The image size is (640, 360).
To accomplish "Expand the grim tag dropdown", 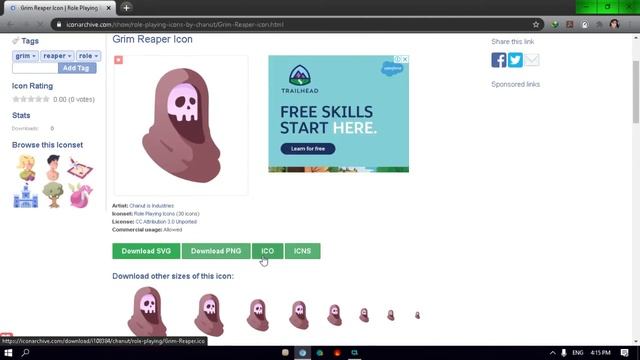I will tap(25, 56).
